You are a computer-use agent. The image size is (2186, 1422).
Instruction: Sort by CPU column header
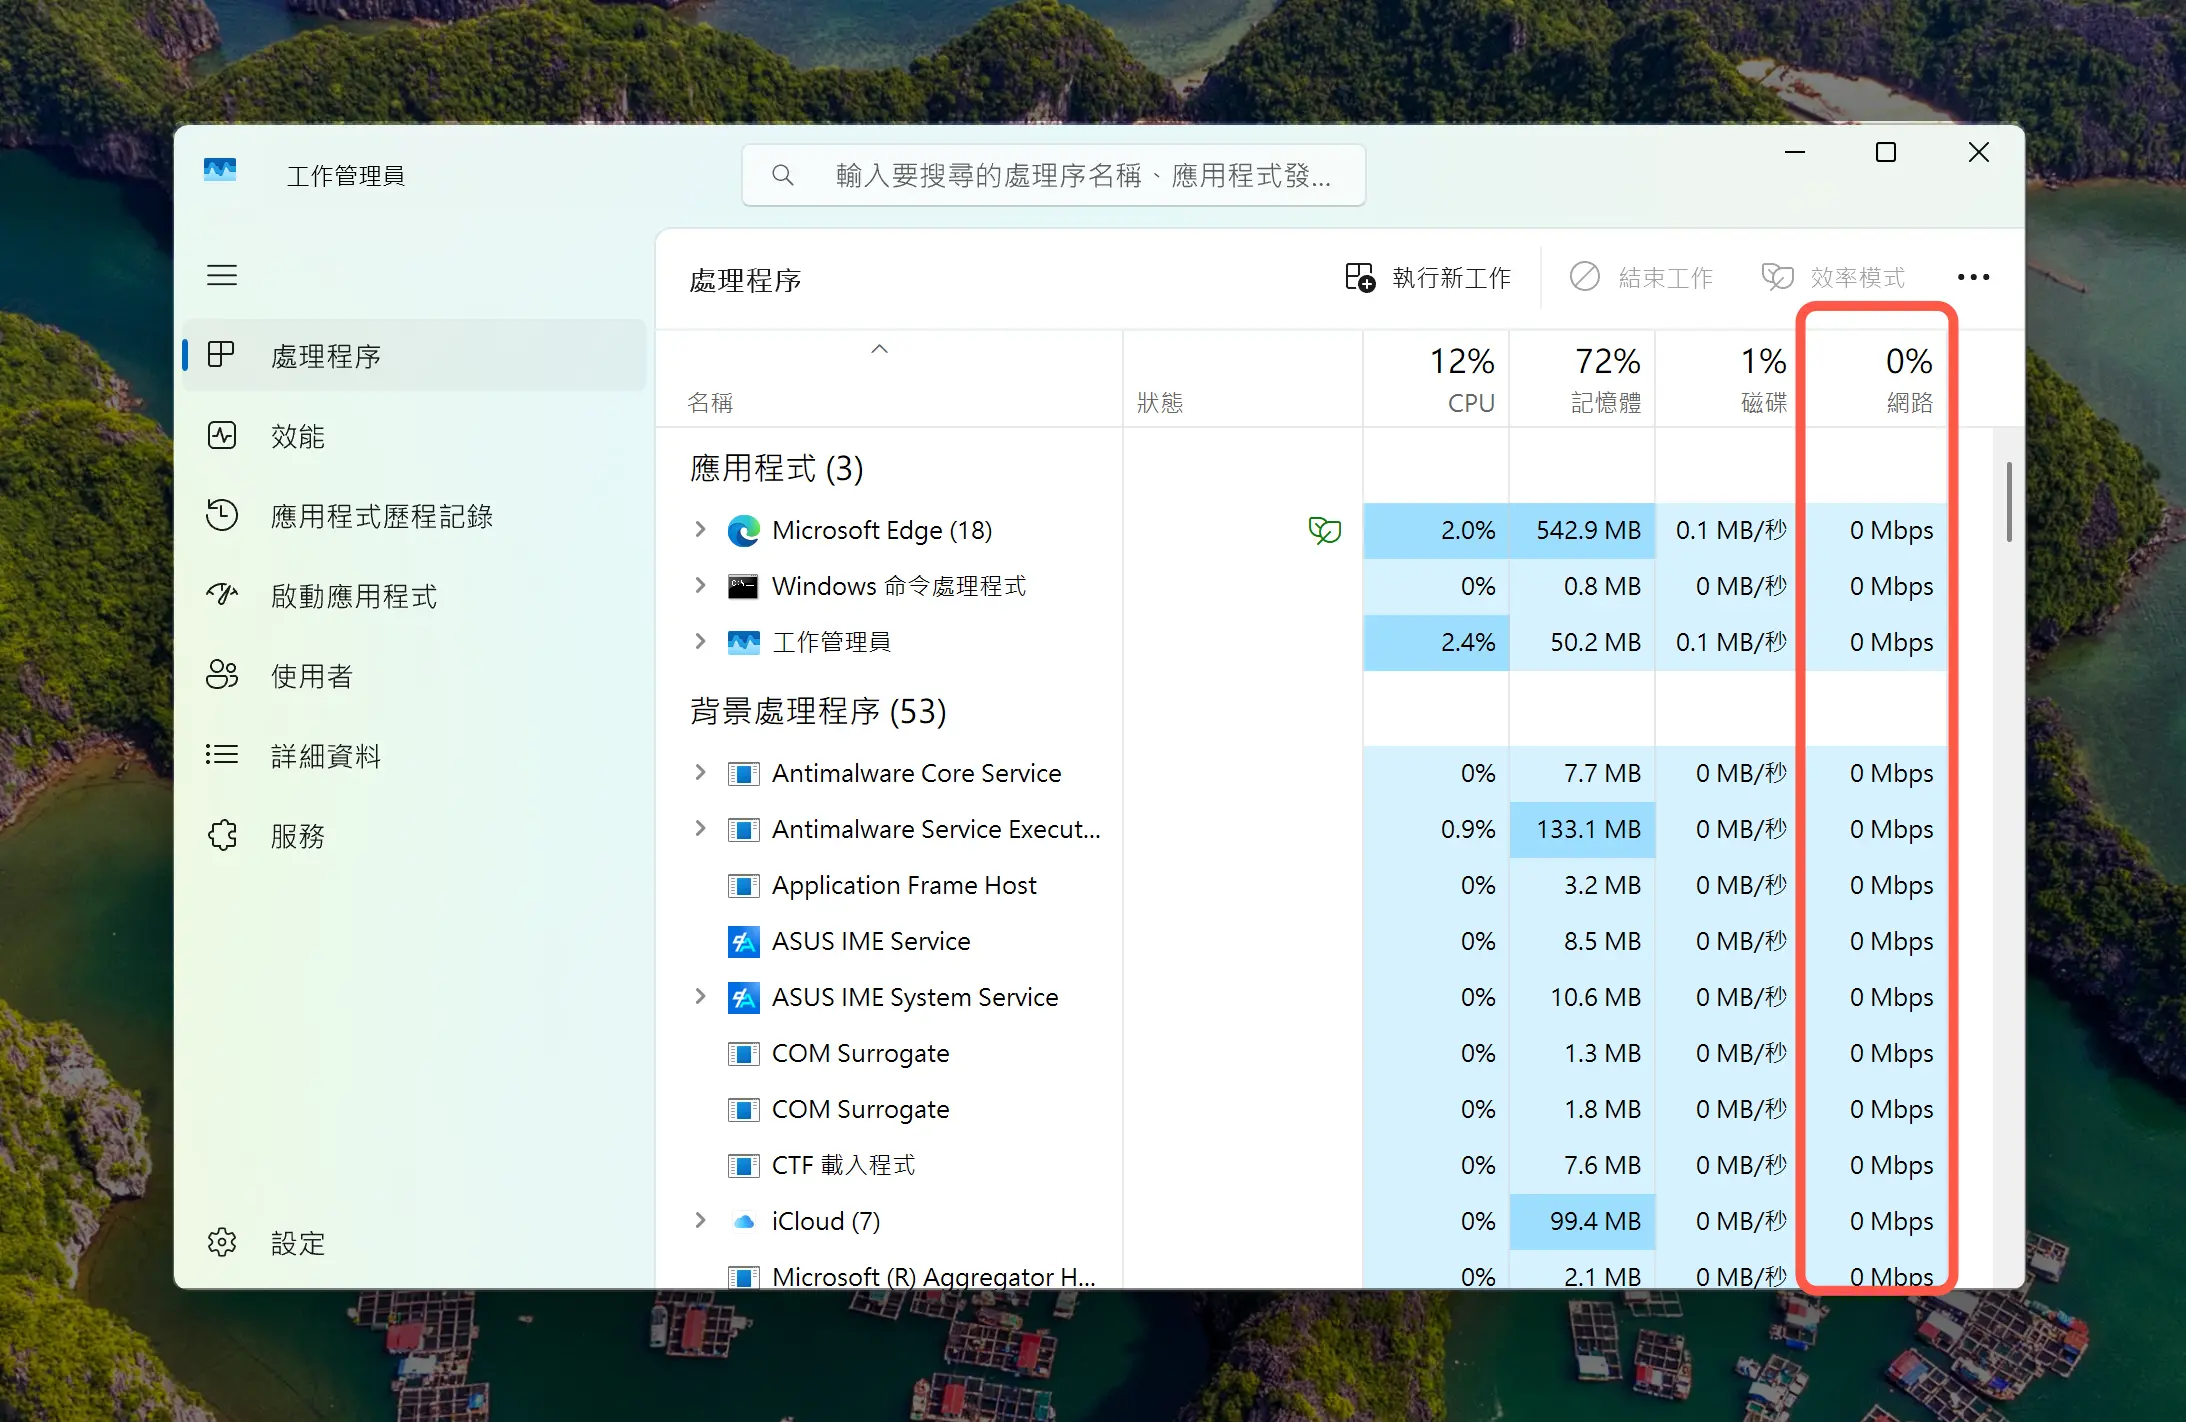tap(1436, 380)
